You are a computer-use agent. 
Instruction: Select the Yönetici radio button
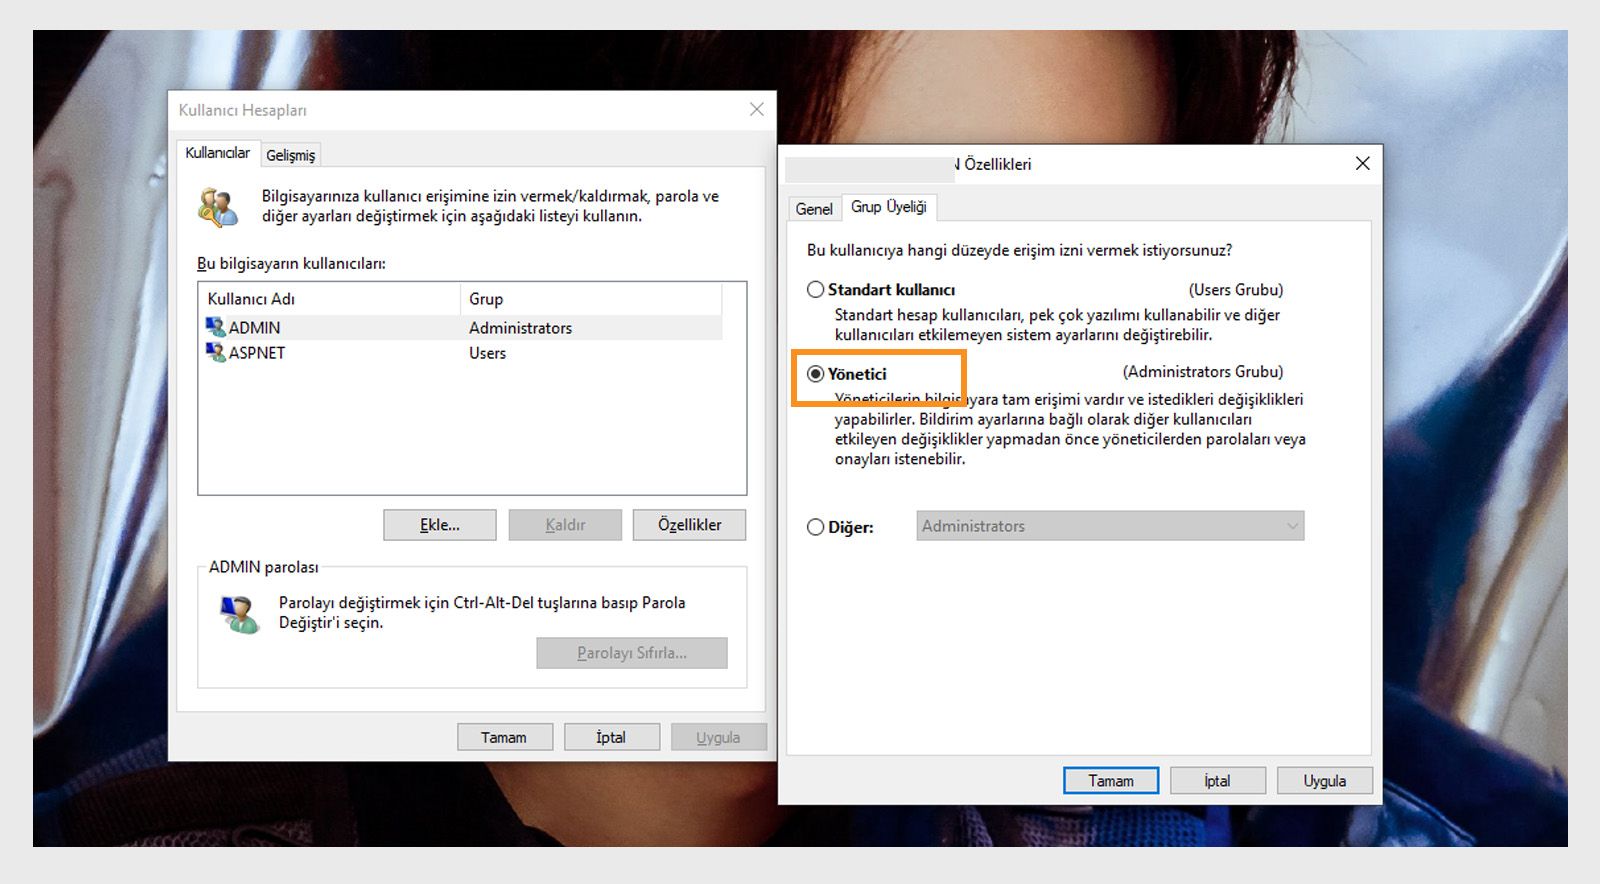coord(816,374)
